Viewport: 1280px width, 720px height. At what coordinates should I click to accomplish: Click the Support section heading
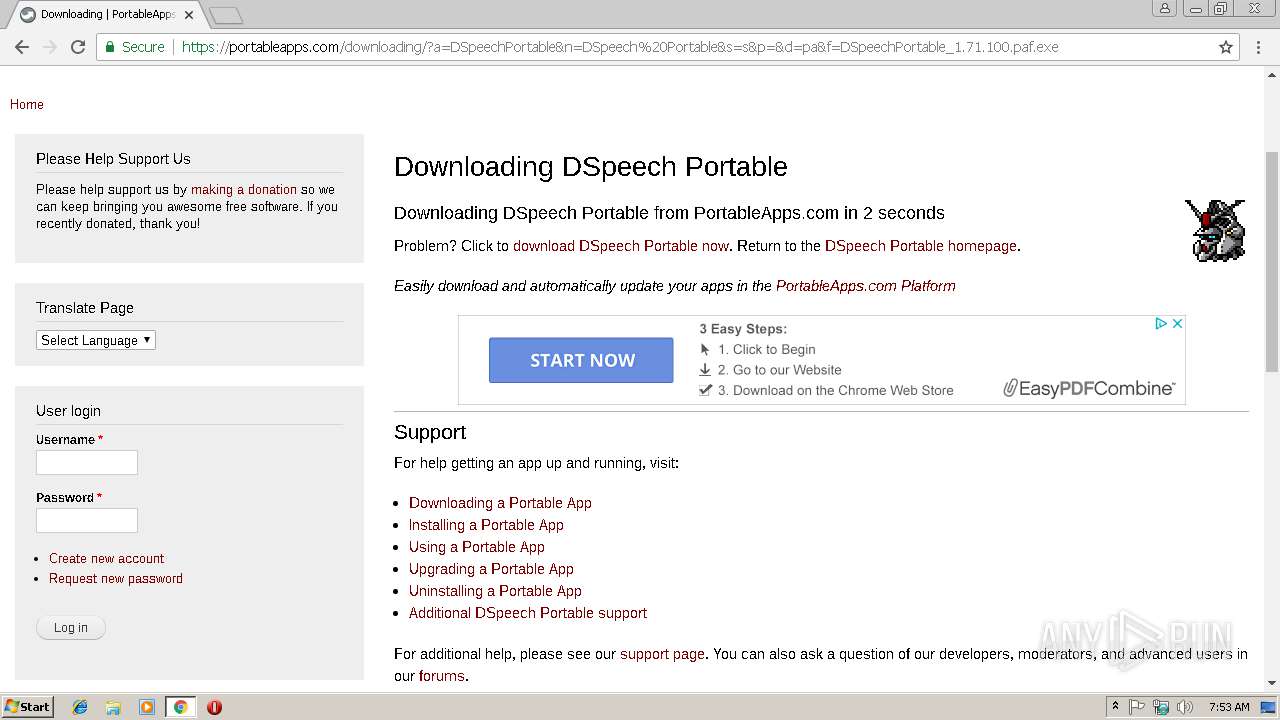click(430, 432)
